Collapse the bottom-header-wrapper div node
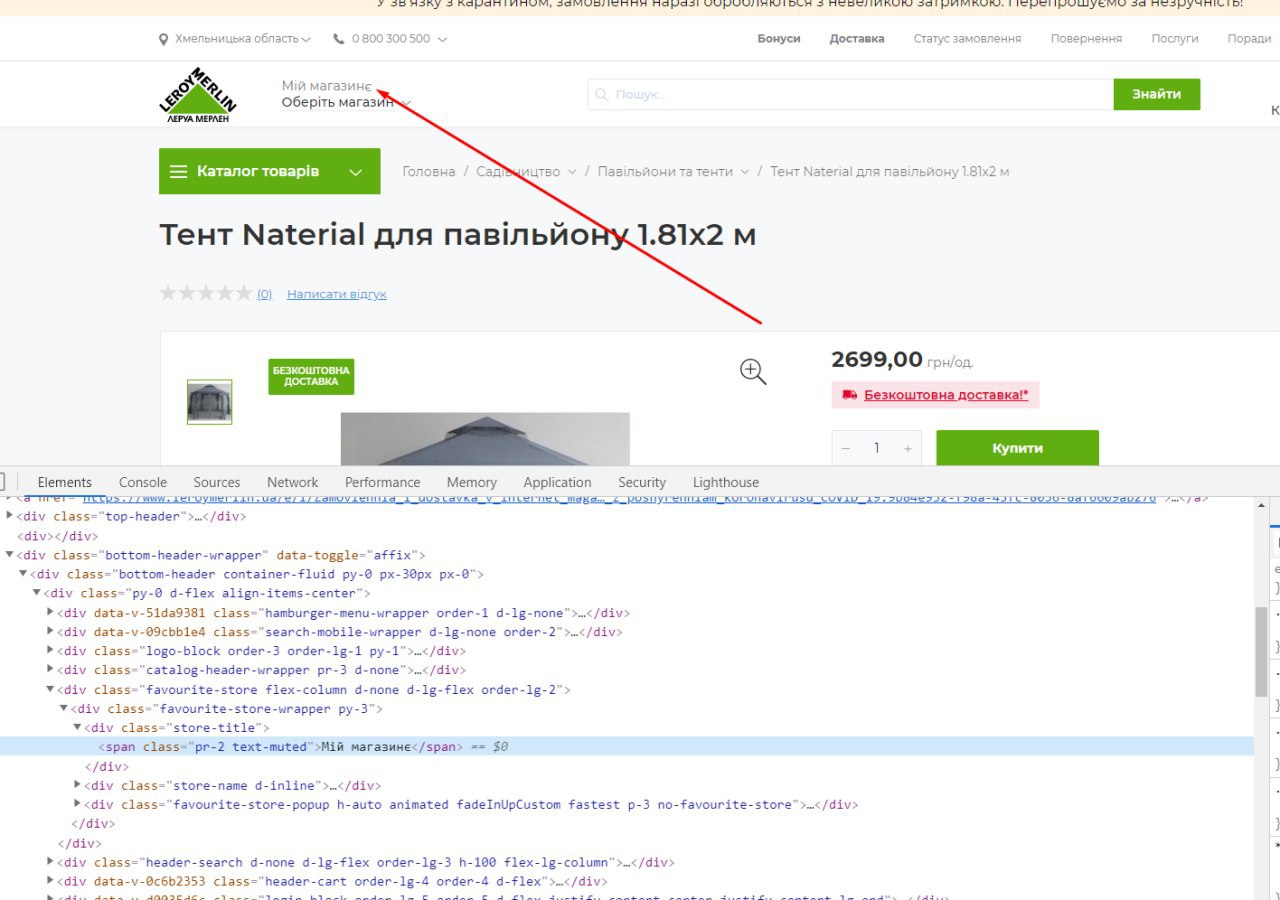The height and width of the screenshot is (900, 1280). point(10,555)
